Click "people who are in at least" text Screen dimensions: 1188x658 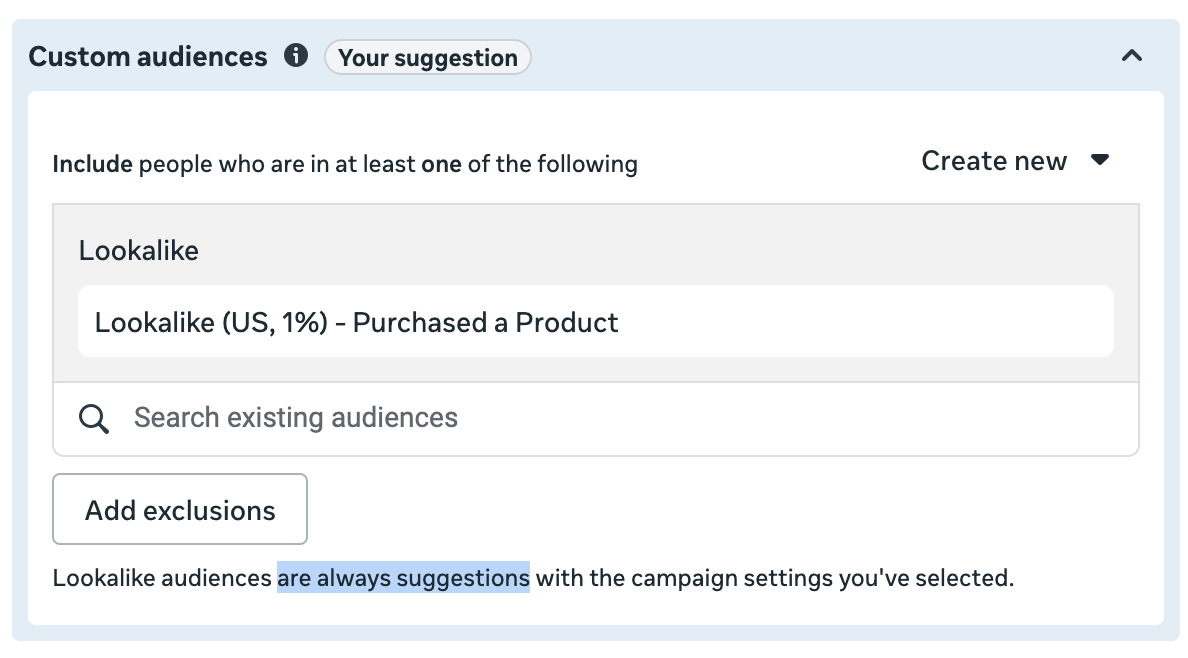[277, 163]
